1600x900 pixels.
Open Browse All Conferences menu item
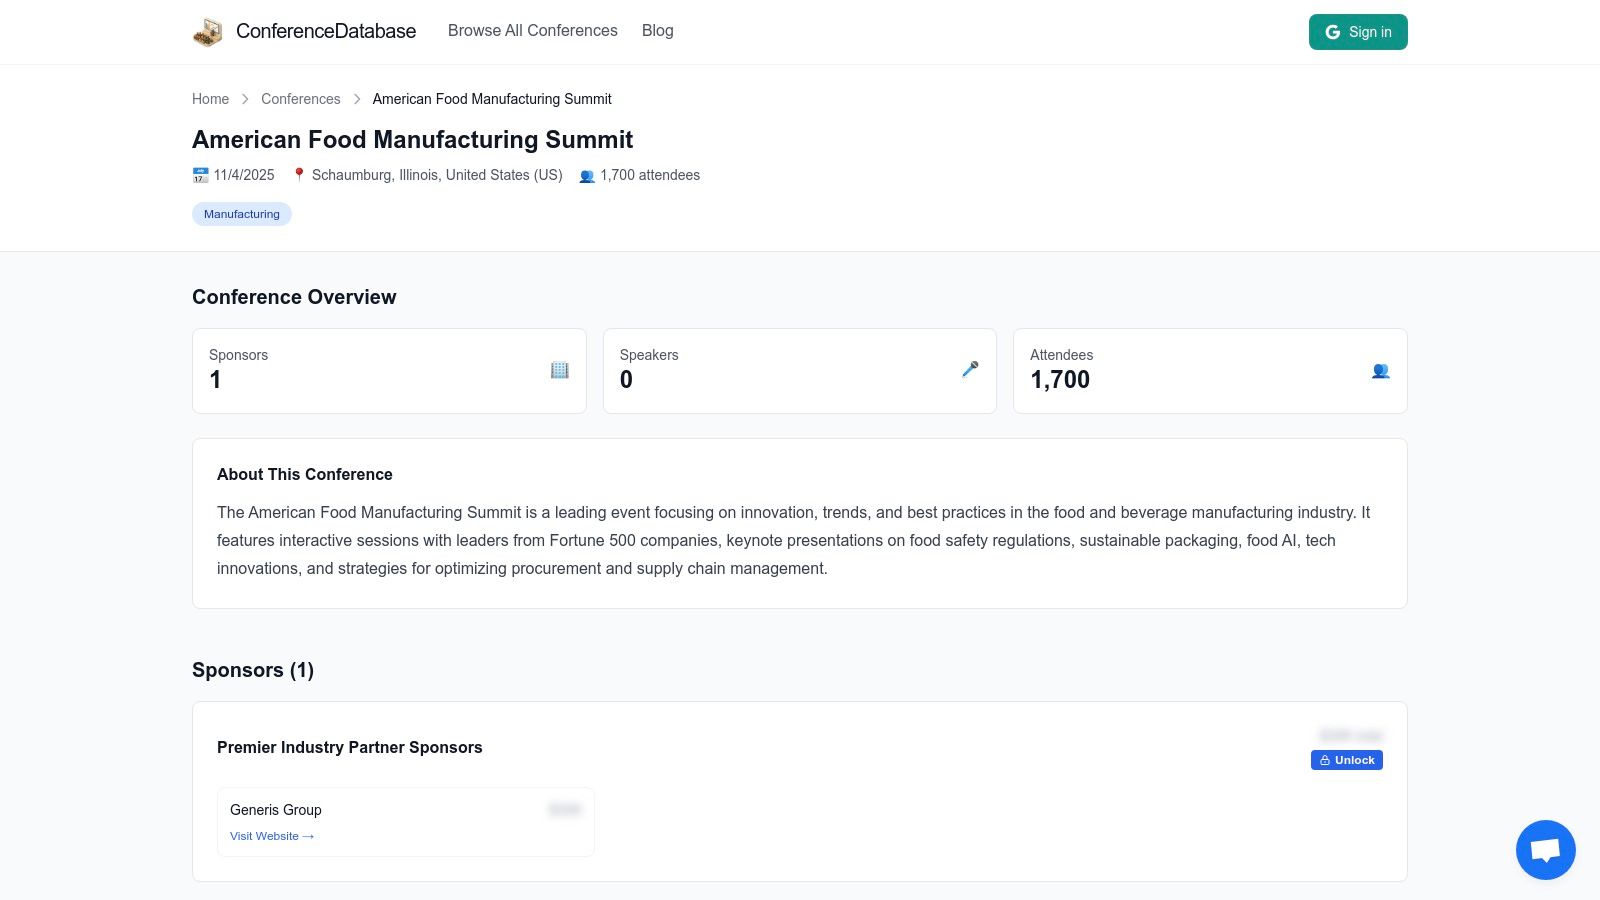532,31
